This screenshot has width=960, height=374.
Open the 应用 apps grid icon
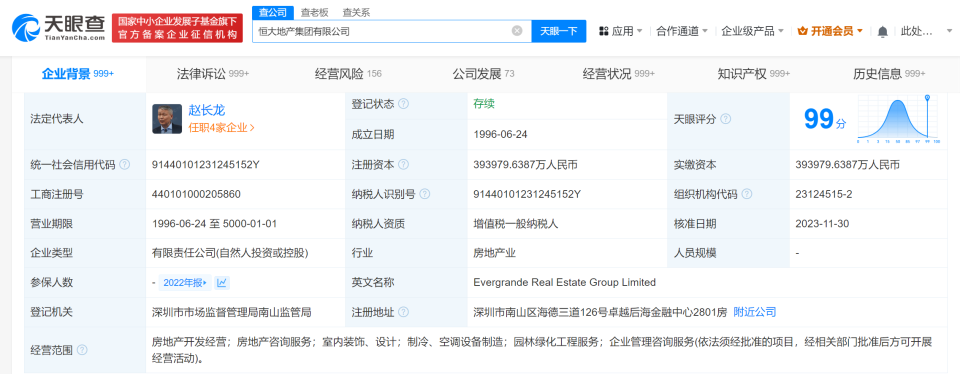pos(604,31)
